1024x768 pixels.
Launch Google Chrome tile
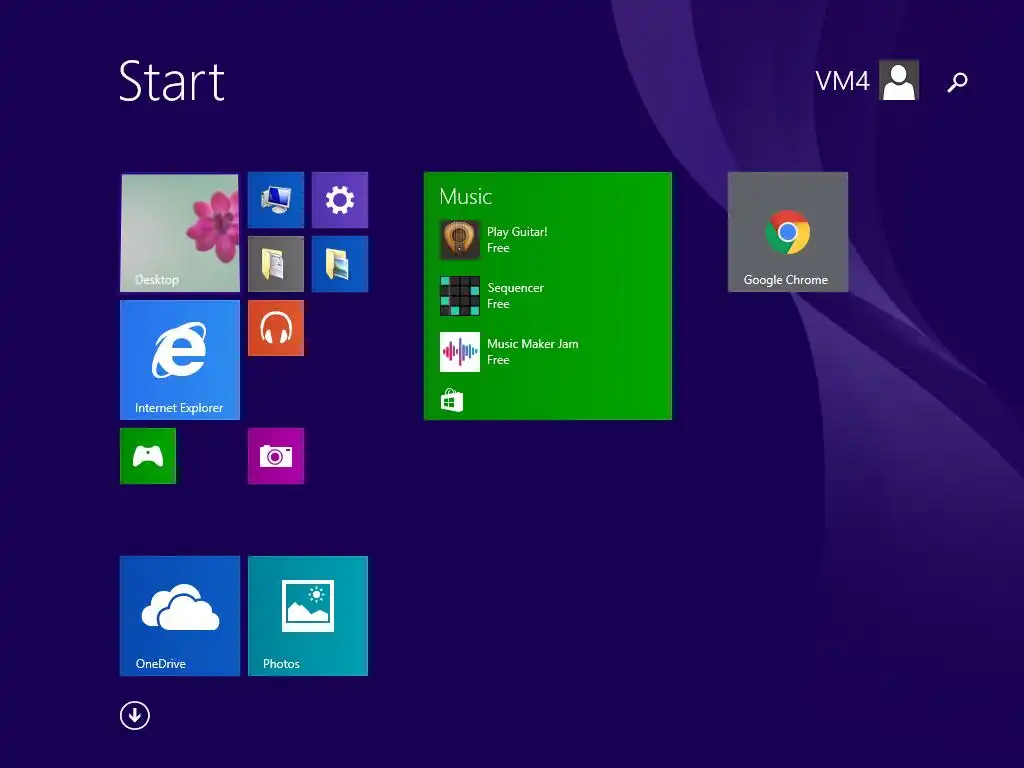click(788, 232)
